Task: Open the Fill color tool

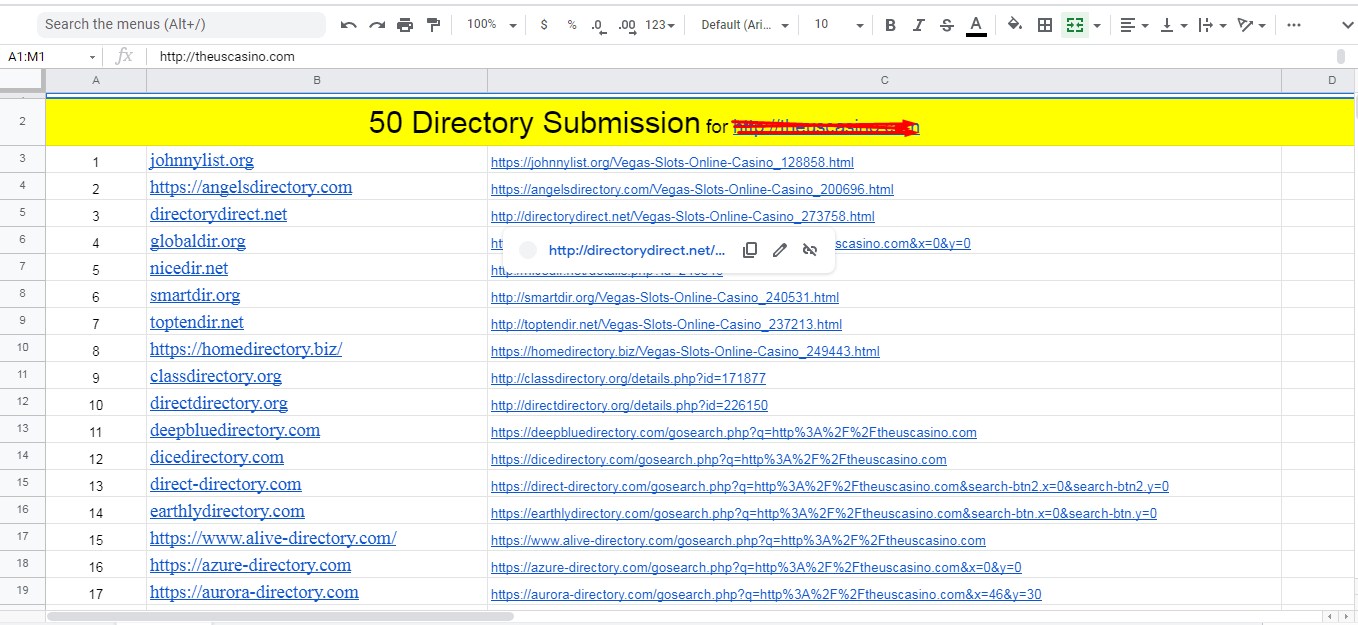Action: pyautogui.click(x=1012, y=24)
